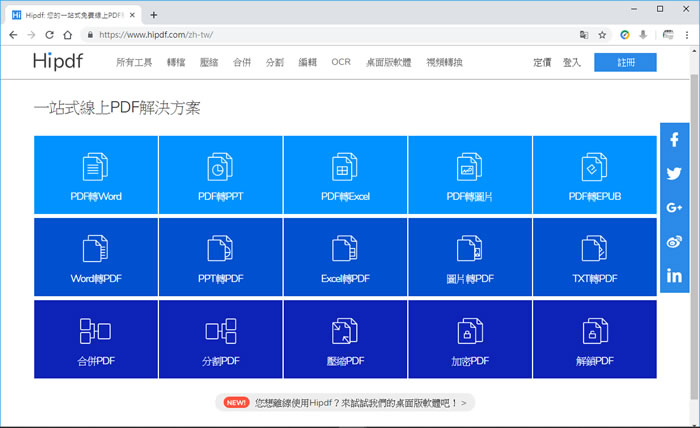Image resolution: width=700 pixels, height=428 pixels.
Task: Bookmark this page with star icon
Action: (x=602, y=35)
